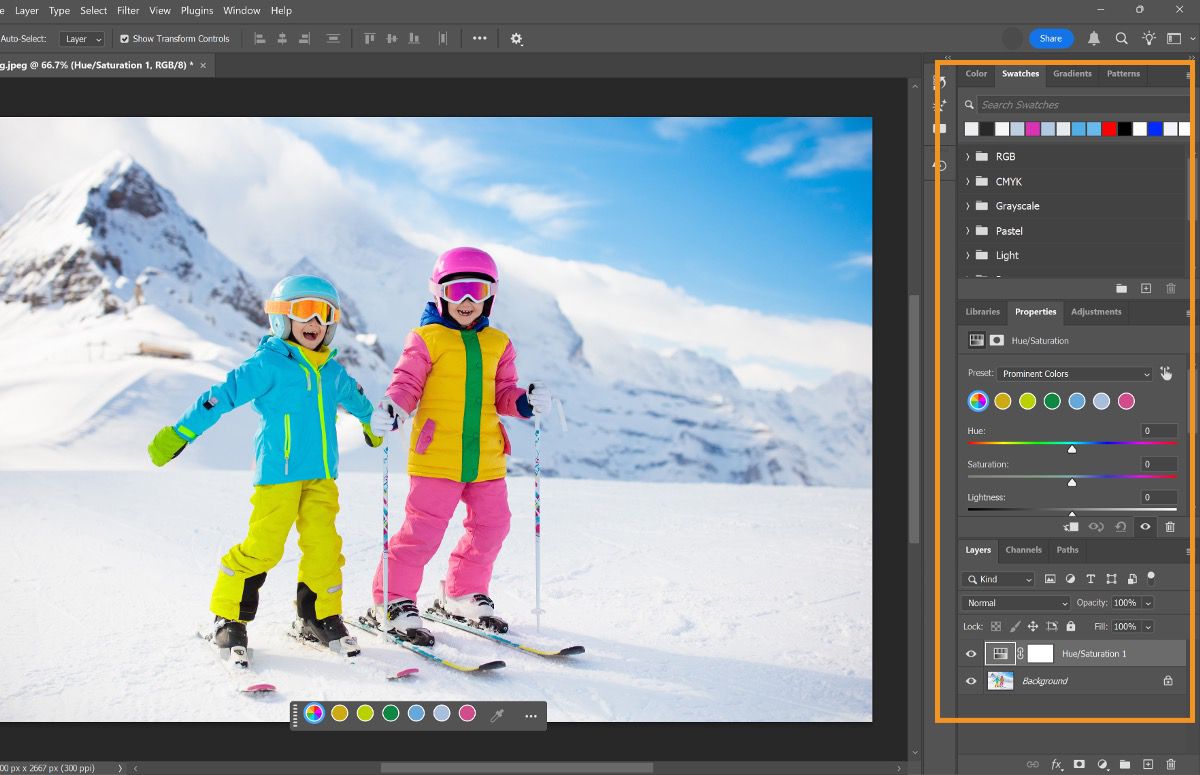Image resolution: width=1200 pixels, height=775 pixels.
Task: Enable the lock transparent pixels option
Action: coord(996,626)
